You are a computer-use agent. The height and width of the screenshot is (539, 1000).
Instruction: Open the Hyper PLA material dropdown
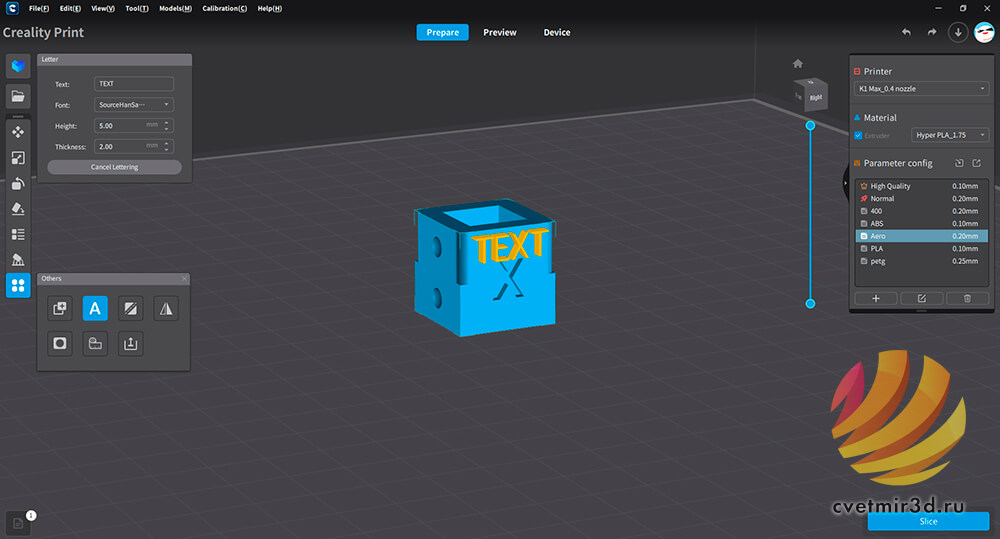pyautogui.click(x=950, y=135)
